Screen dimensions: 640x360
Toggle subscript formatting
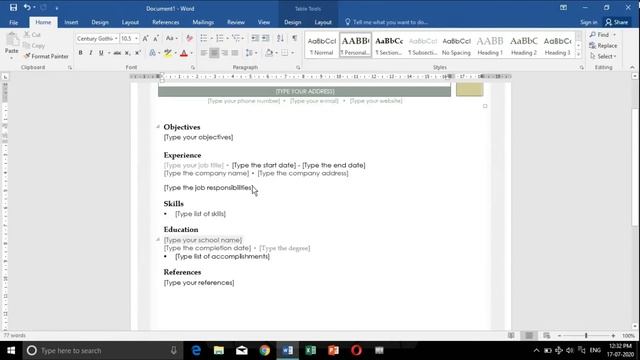point(127,53)
